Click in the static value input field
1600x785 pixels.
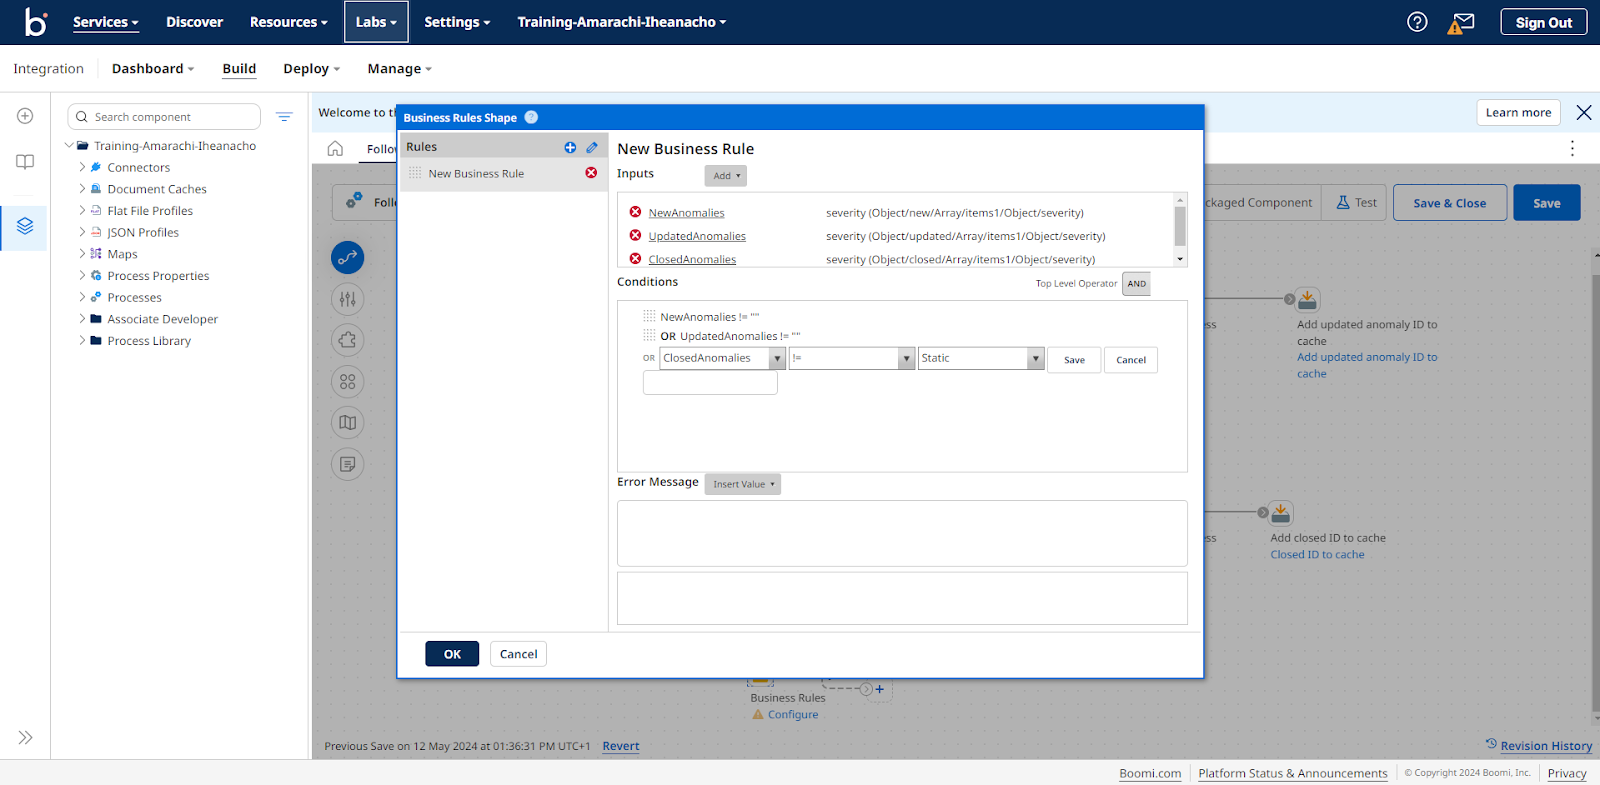710,383
